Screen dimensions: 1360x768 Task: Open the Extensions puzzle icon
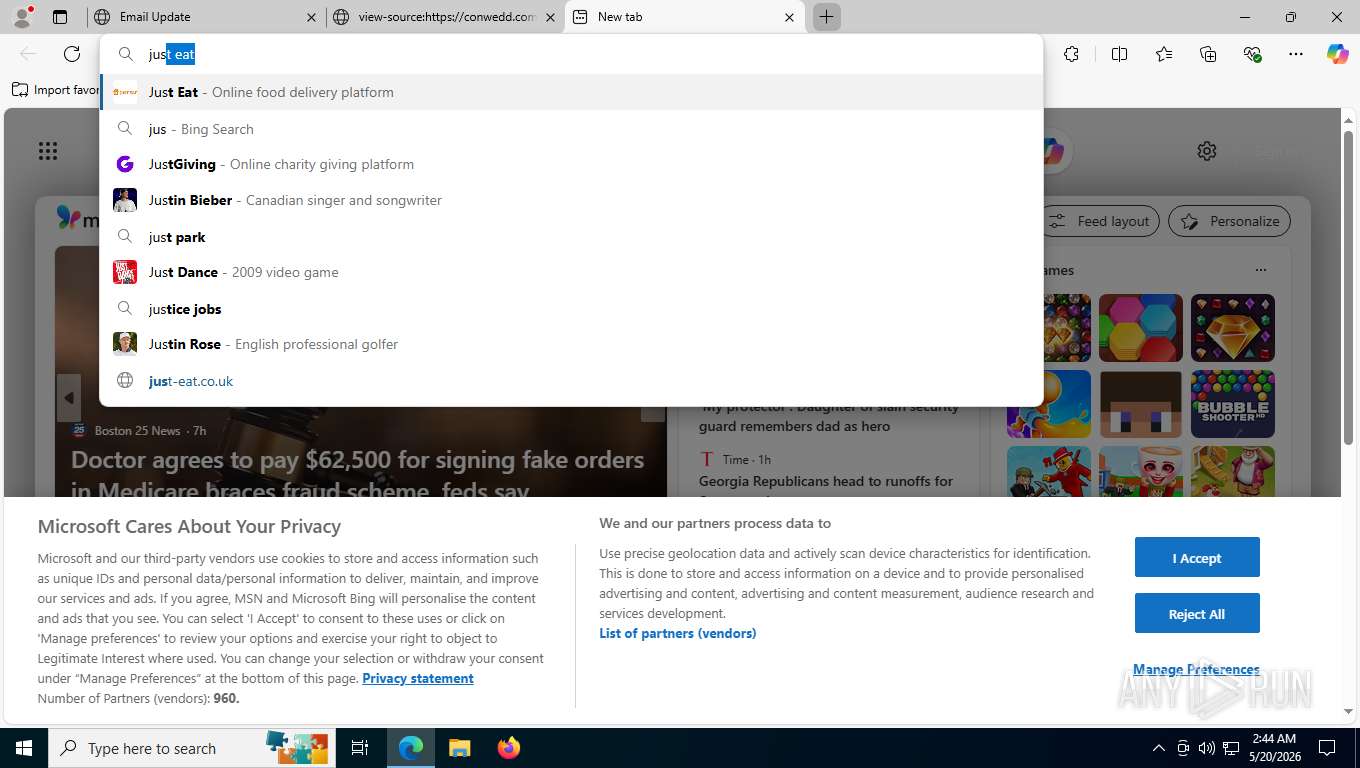point(1071,54)
